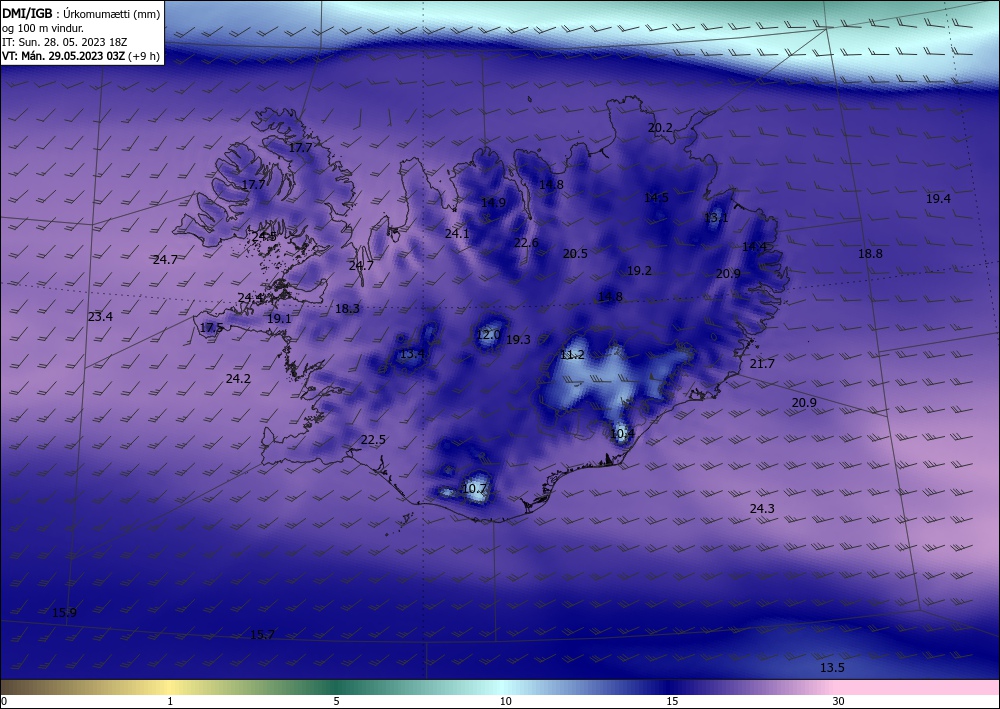Click the map value 22.6
Viewport: 1000px width, 709px height.
coord(526,242)
